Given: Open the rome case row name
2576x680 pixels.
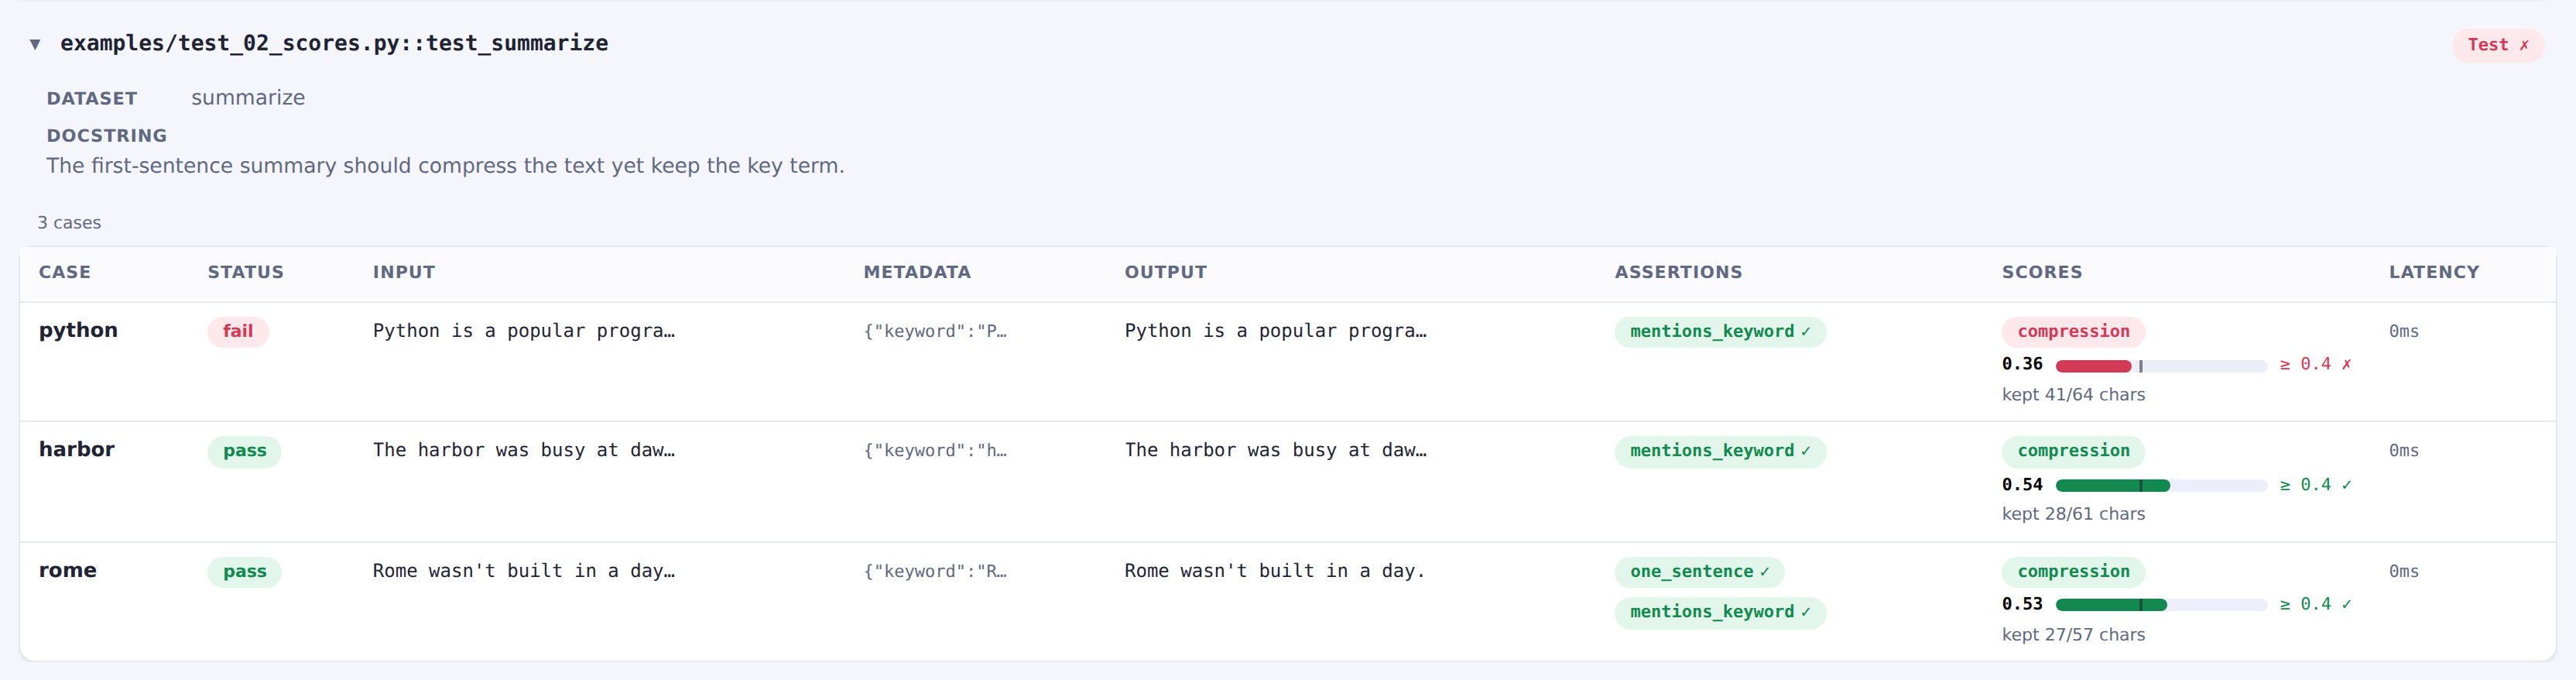Looking at the screenshot, I should pos(68,570).
